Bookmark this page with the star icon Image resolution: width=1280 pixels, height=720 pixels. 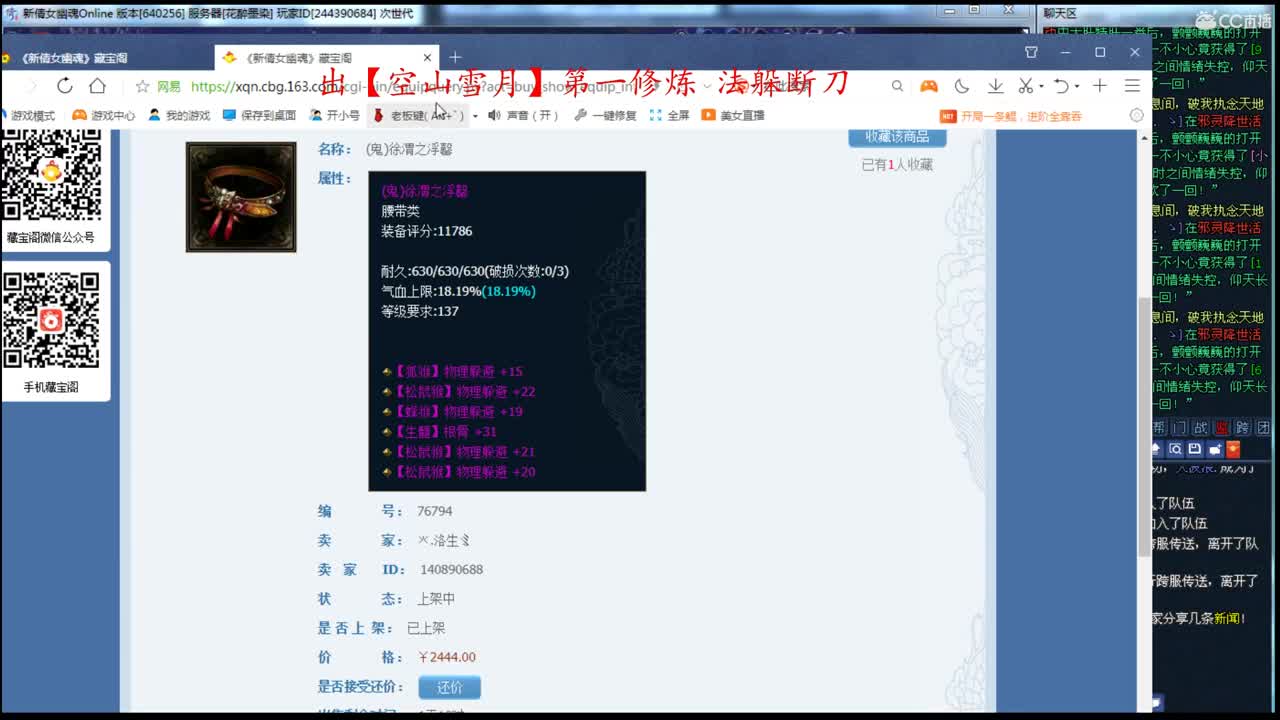(x=142, y=87)
